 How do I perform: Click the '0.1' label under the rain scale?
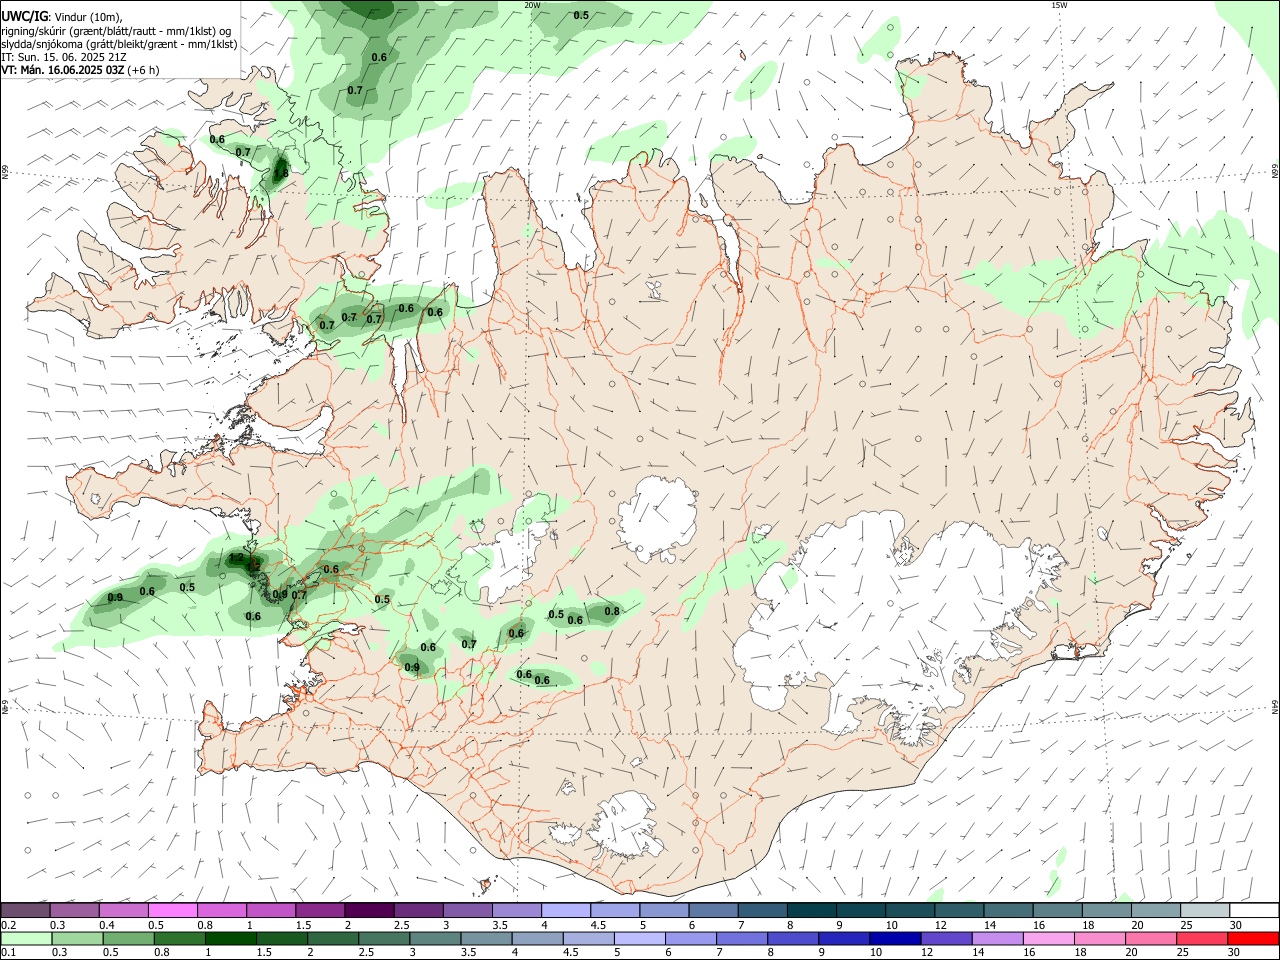pos(8,952)
